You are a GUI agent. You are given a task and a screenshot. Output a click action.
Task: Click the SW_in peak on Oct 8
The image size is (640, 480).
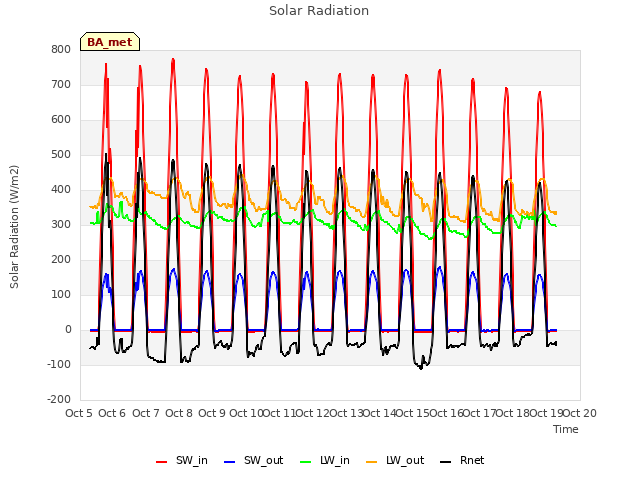pyautogui.click(x=173, y=60)
